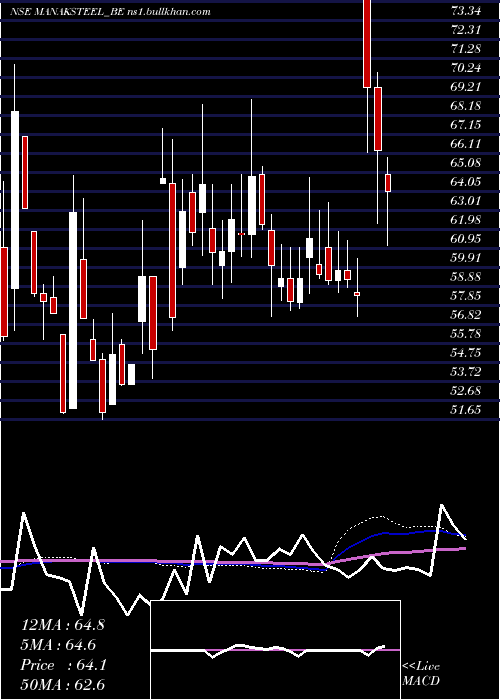Click the 73.34 price axis label

466,10
